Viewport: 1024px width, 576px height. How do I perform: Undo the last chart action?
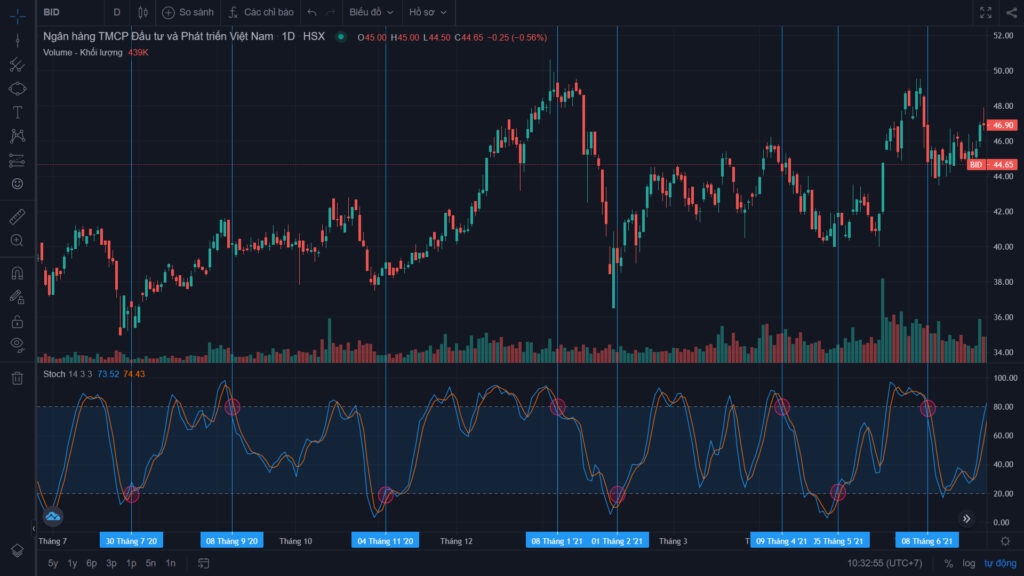(x=312, y=12)
